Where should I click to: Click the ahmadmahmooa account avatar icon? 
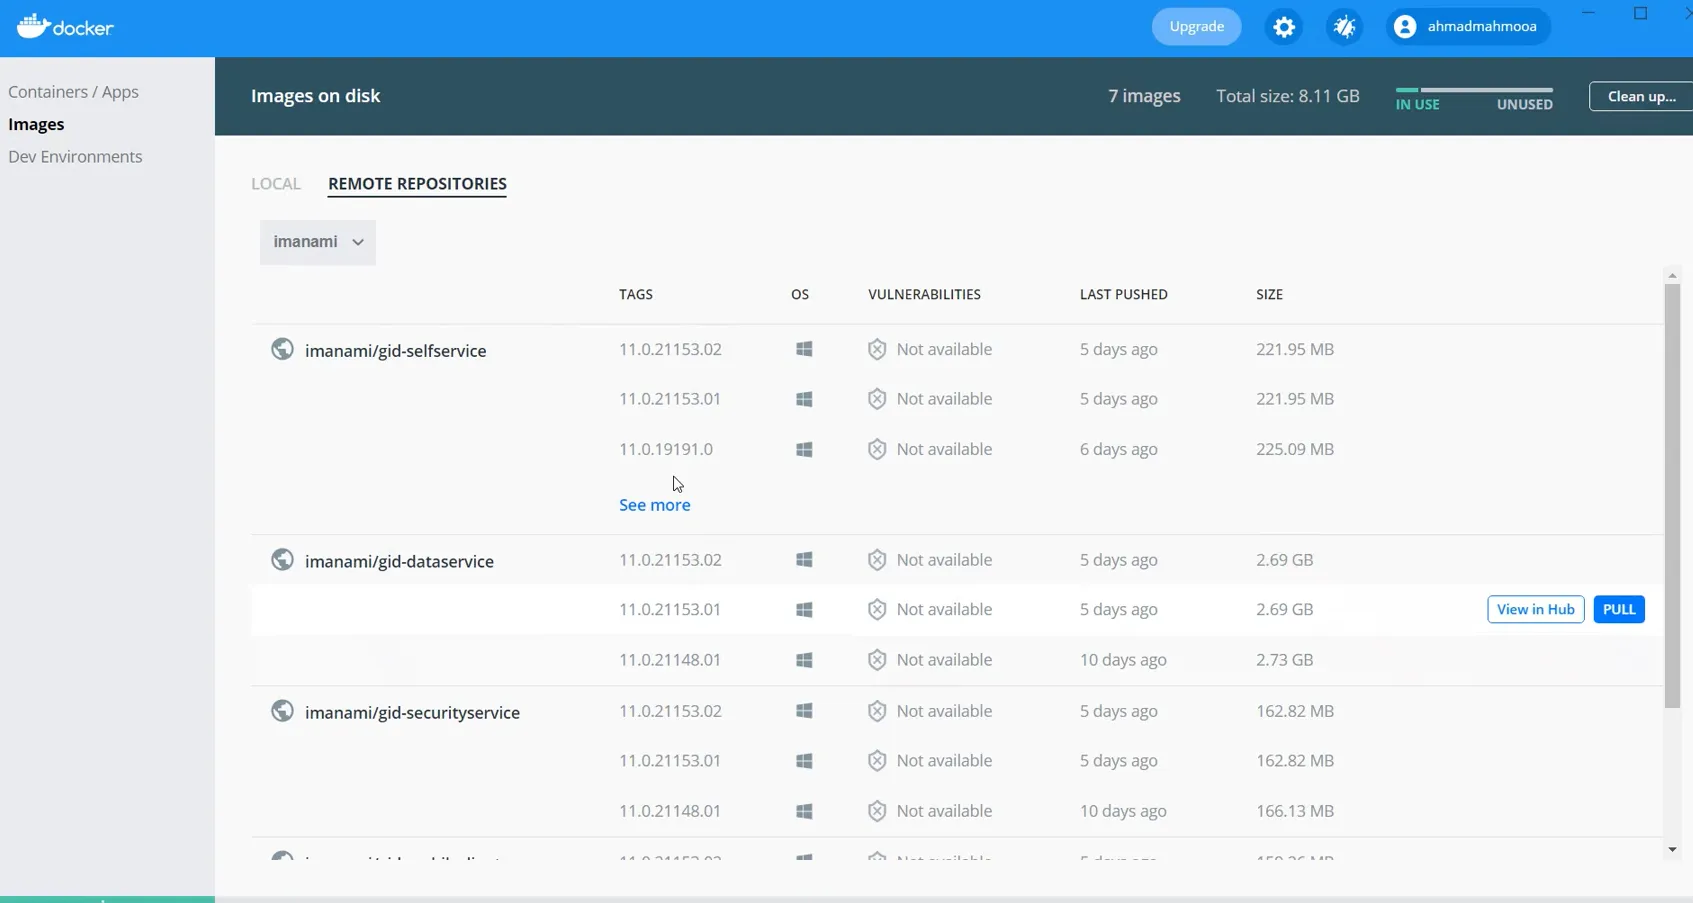pos(1405,27)
